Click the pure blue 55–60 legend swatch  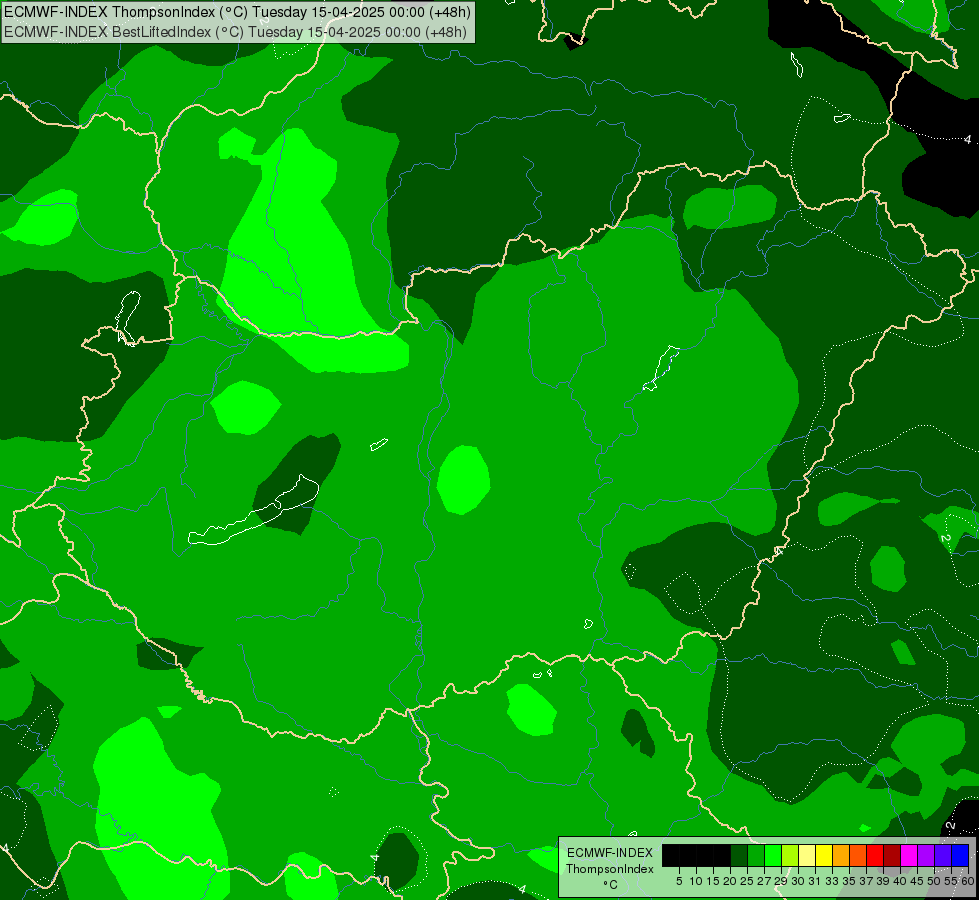(960, 855)
